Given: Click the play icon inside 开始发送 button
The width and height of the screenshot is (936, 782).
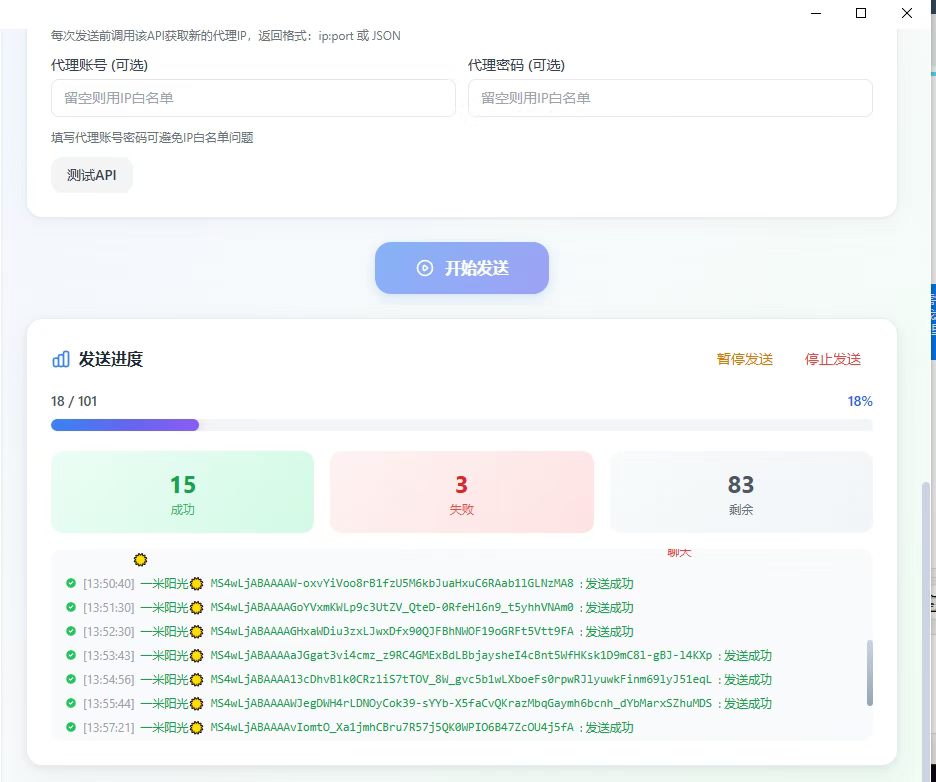Looking at the screenshot, I should pyautogui.click(x=424, y=268).
